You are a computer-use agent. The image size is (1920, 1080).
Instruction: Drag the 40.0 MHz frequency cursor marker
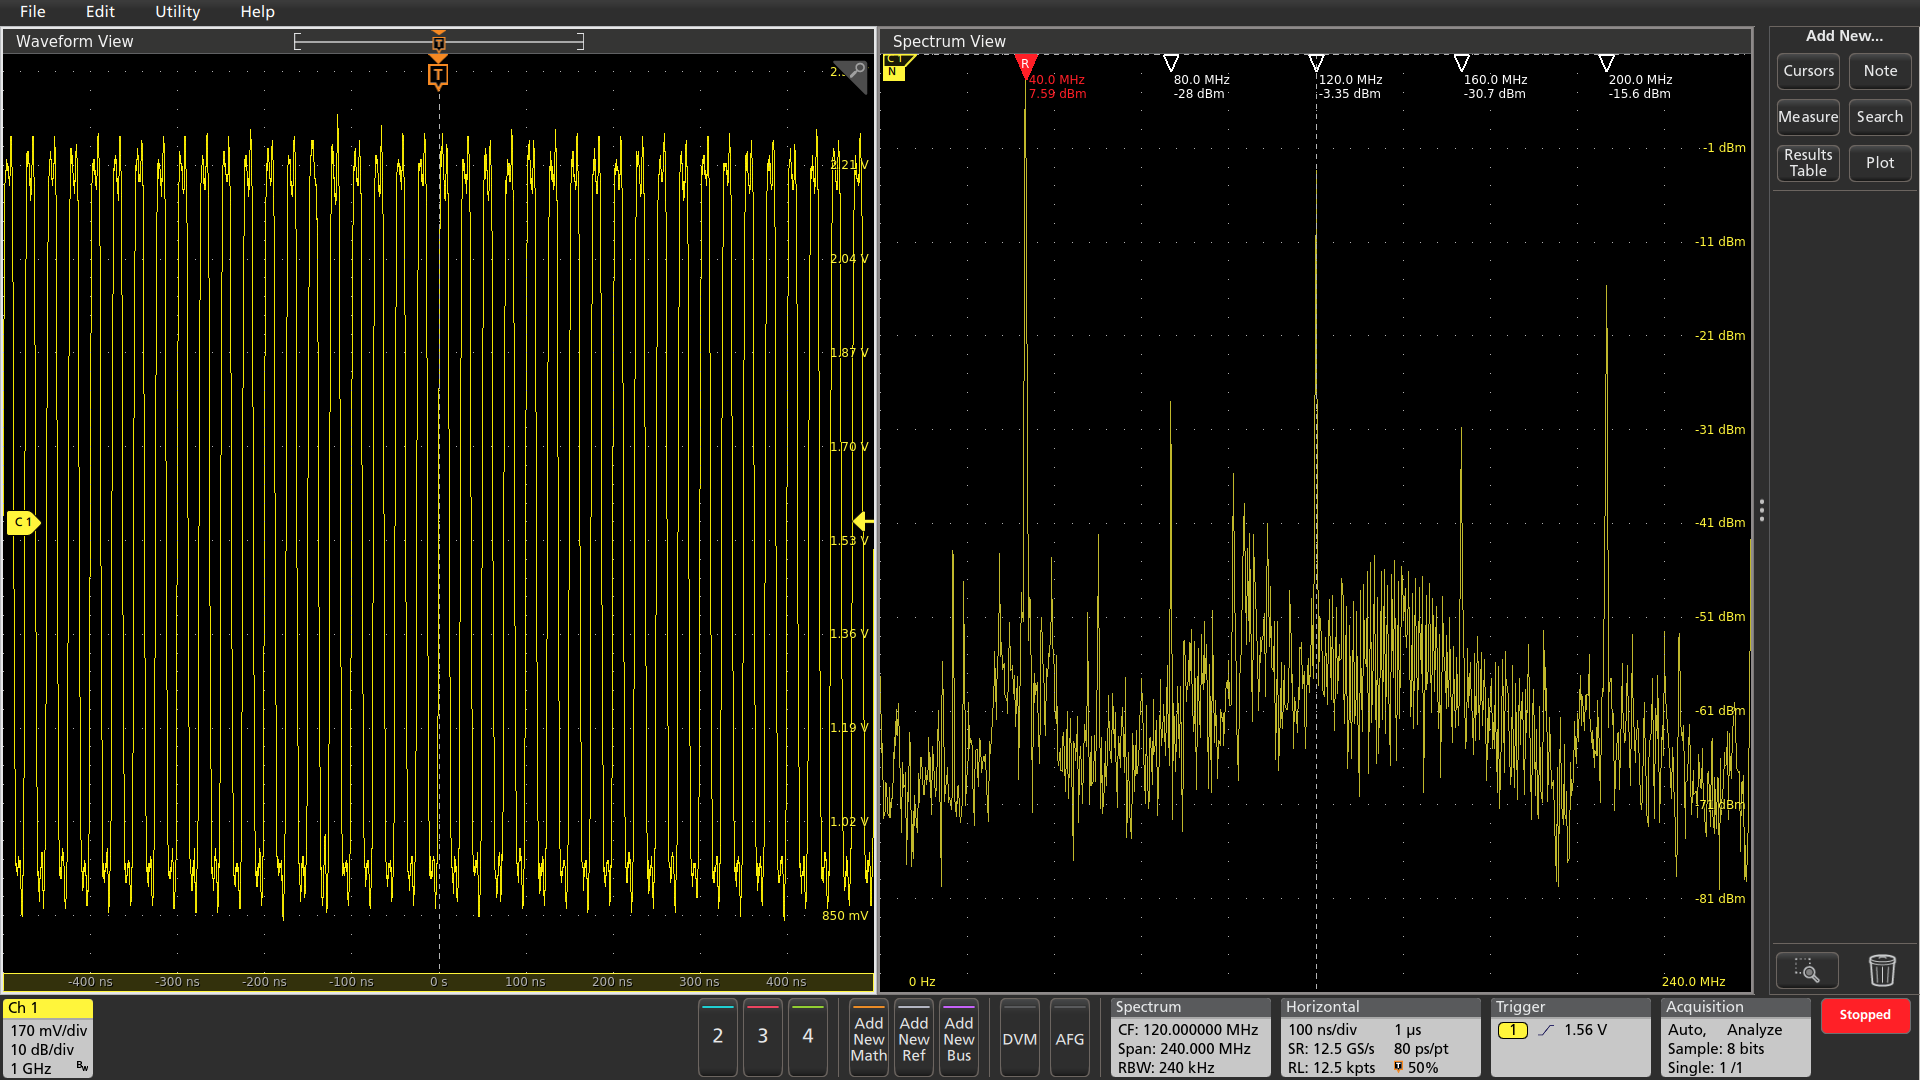(1027, 62)
